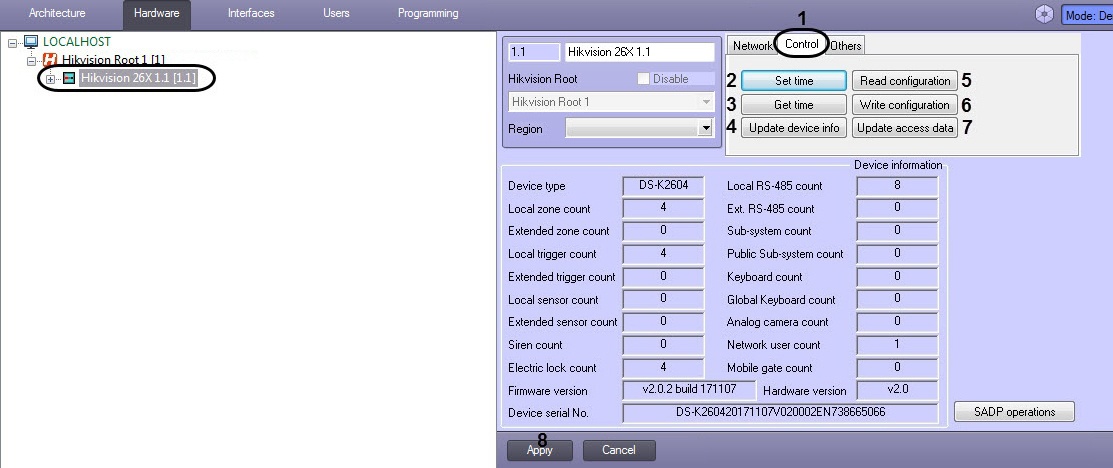Click the Extended trigger count value
1113x468 pixels.
(663, 276)
